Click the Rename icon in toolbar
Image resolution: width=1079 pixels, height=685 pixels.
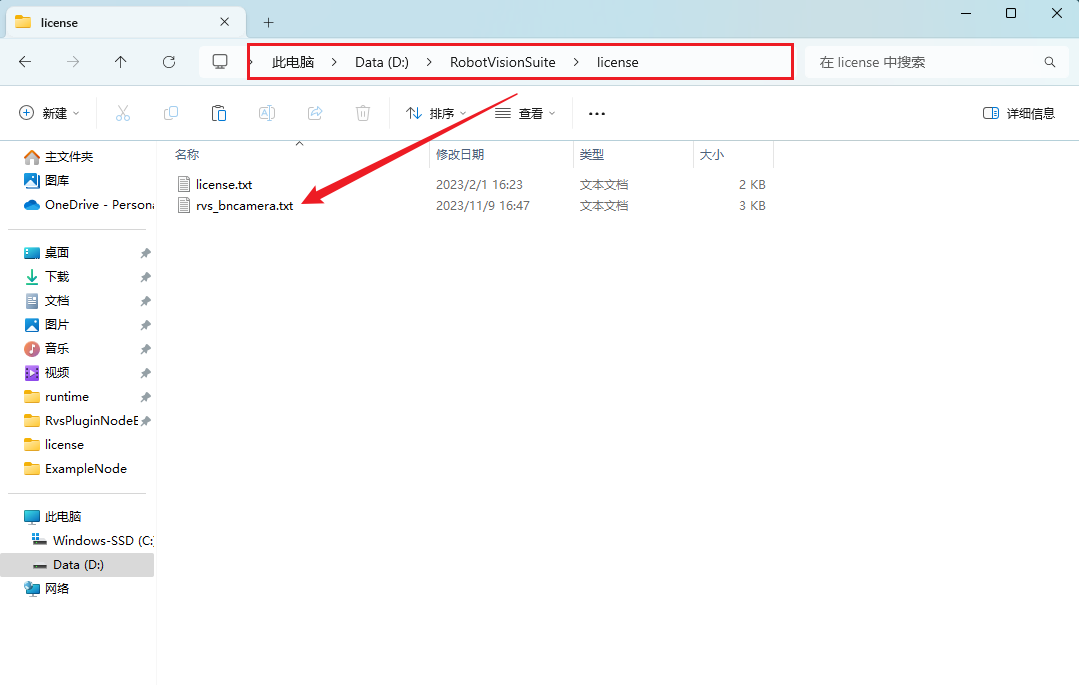[x=267, y=114]
